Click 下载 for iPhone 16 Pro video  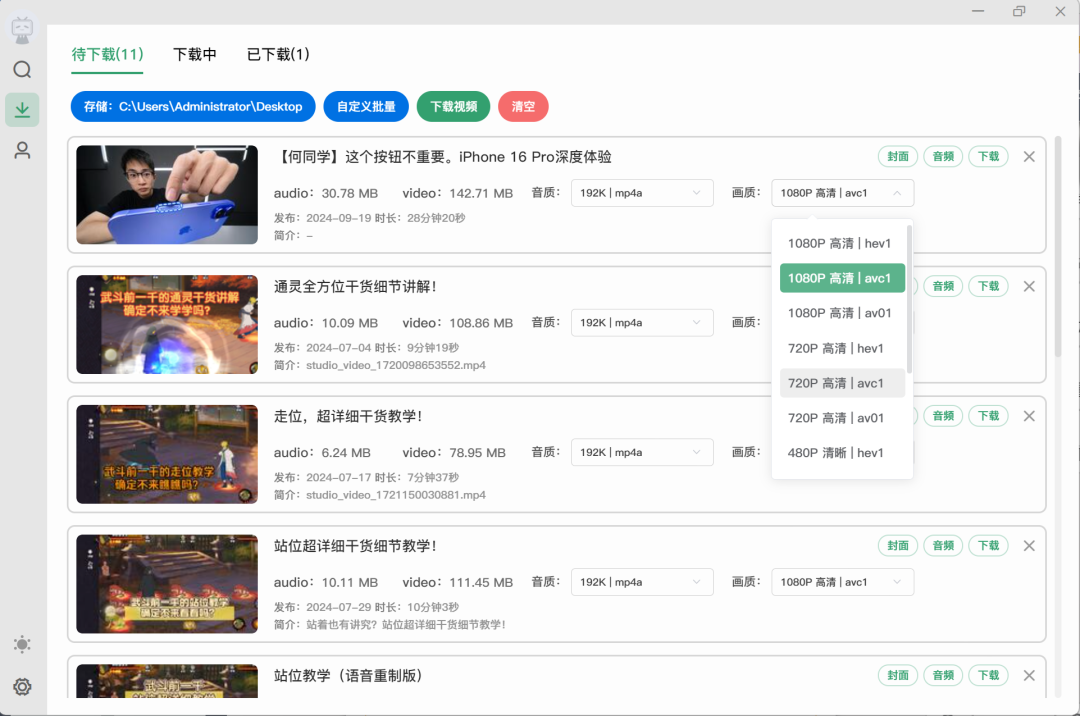click(988, 156)
